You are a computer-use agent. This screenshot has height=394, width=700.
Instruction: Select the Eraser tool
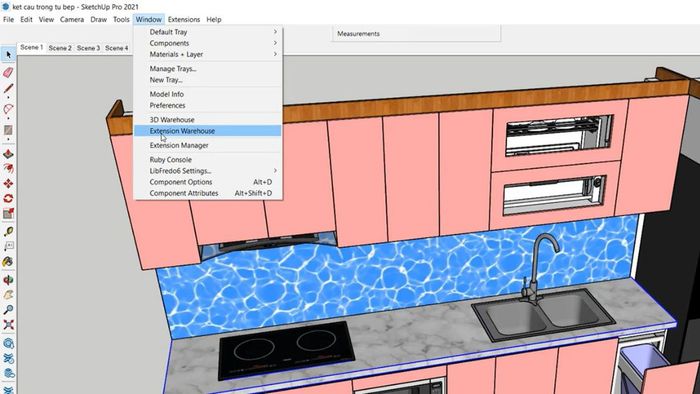[x=8, y=72]
